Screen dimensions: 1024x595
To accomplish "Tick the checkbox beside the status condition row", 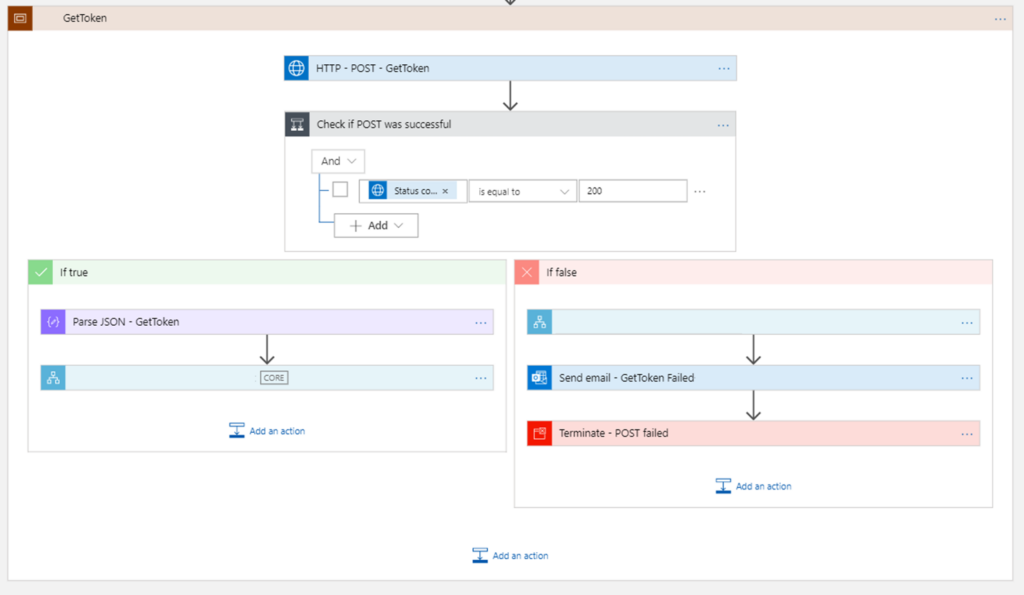I will tap(340, 190).
